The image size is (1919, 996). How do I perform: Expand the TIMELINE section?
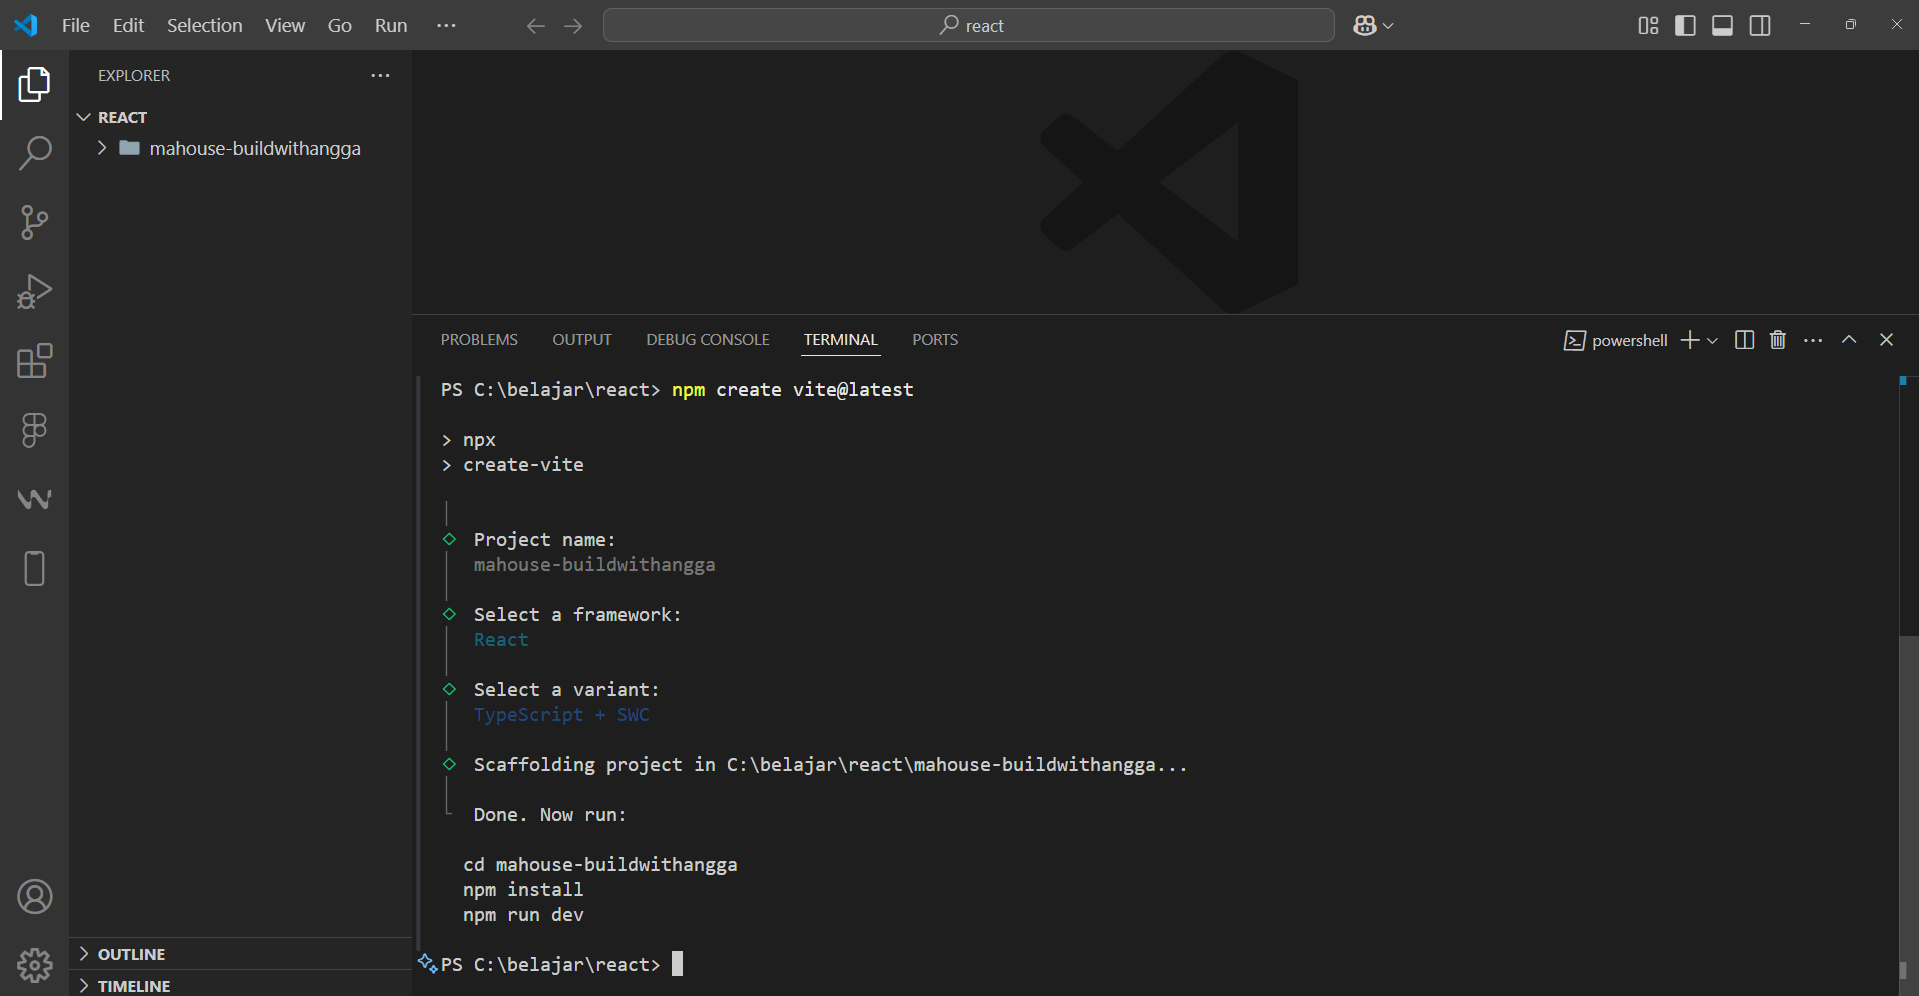(x=84, y=986)
